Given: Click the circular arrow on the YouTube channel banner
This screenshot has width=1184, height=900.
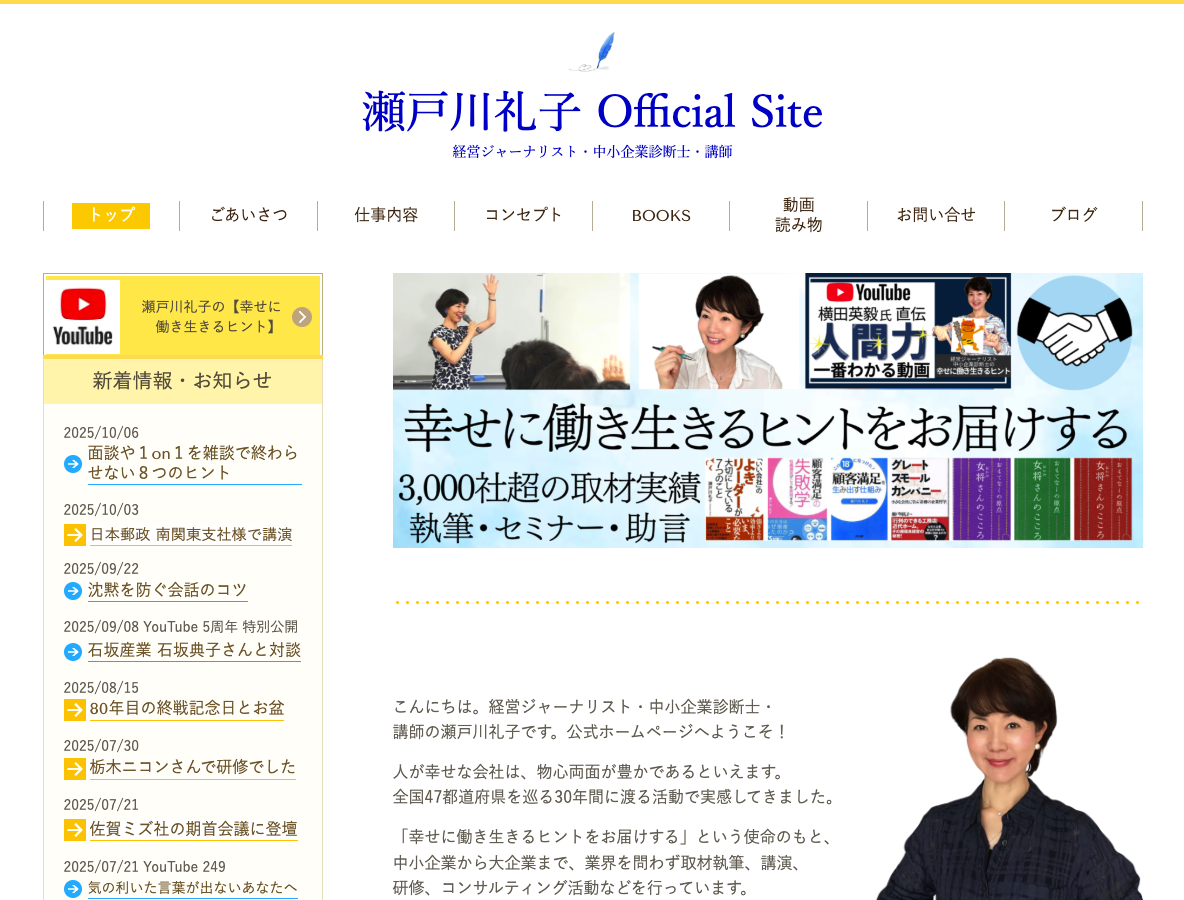Looking at the screenshot, I should point(302,316).
